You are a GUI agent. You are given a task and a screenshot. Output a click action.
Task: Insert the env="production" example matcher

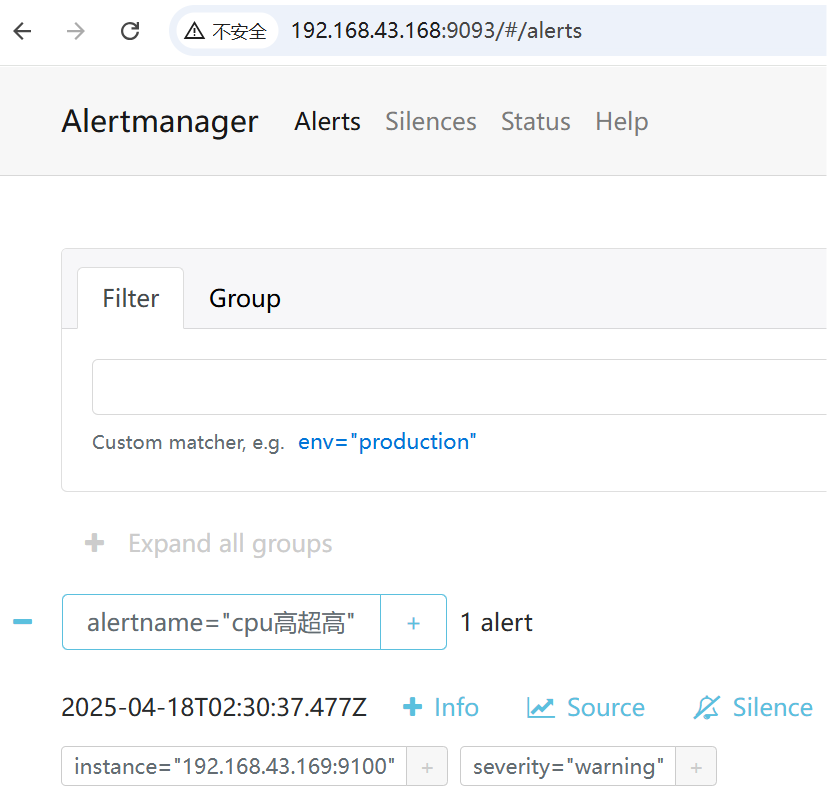click(x=387, y=442)
